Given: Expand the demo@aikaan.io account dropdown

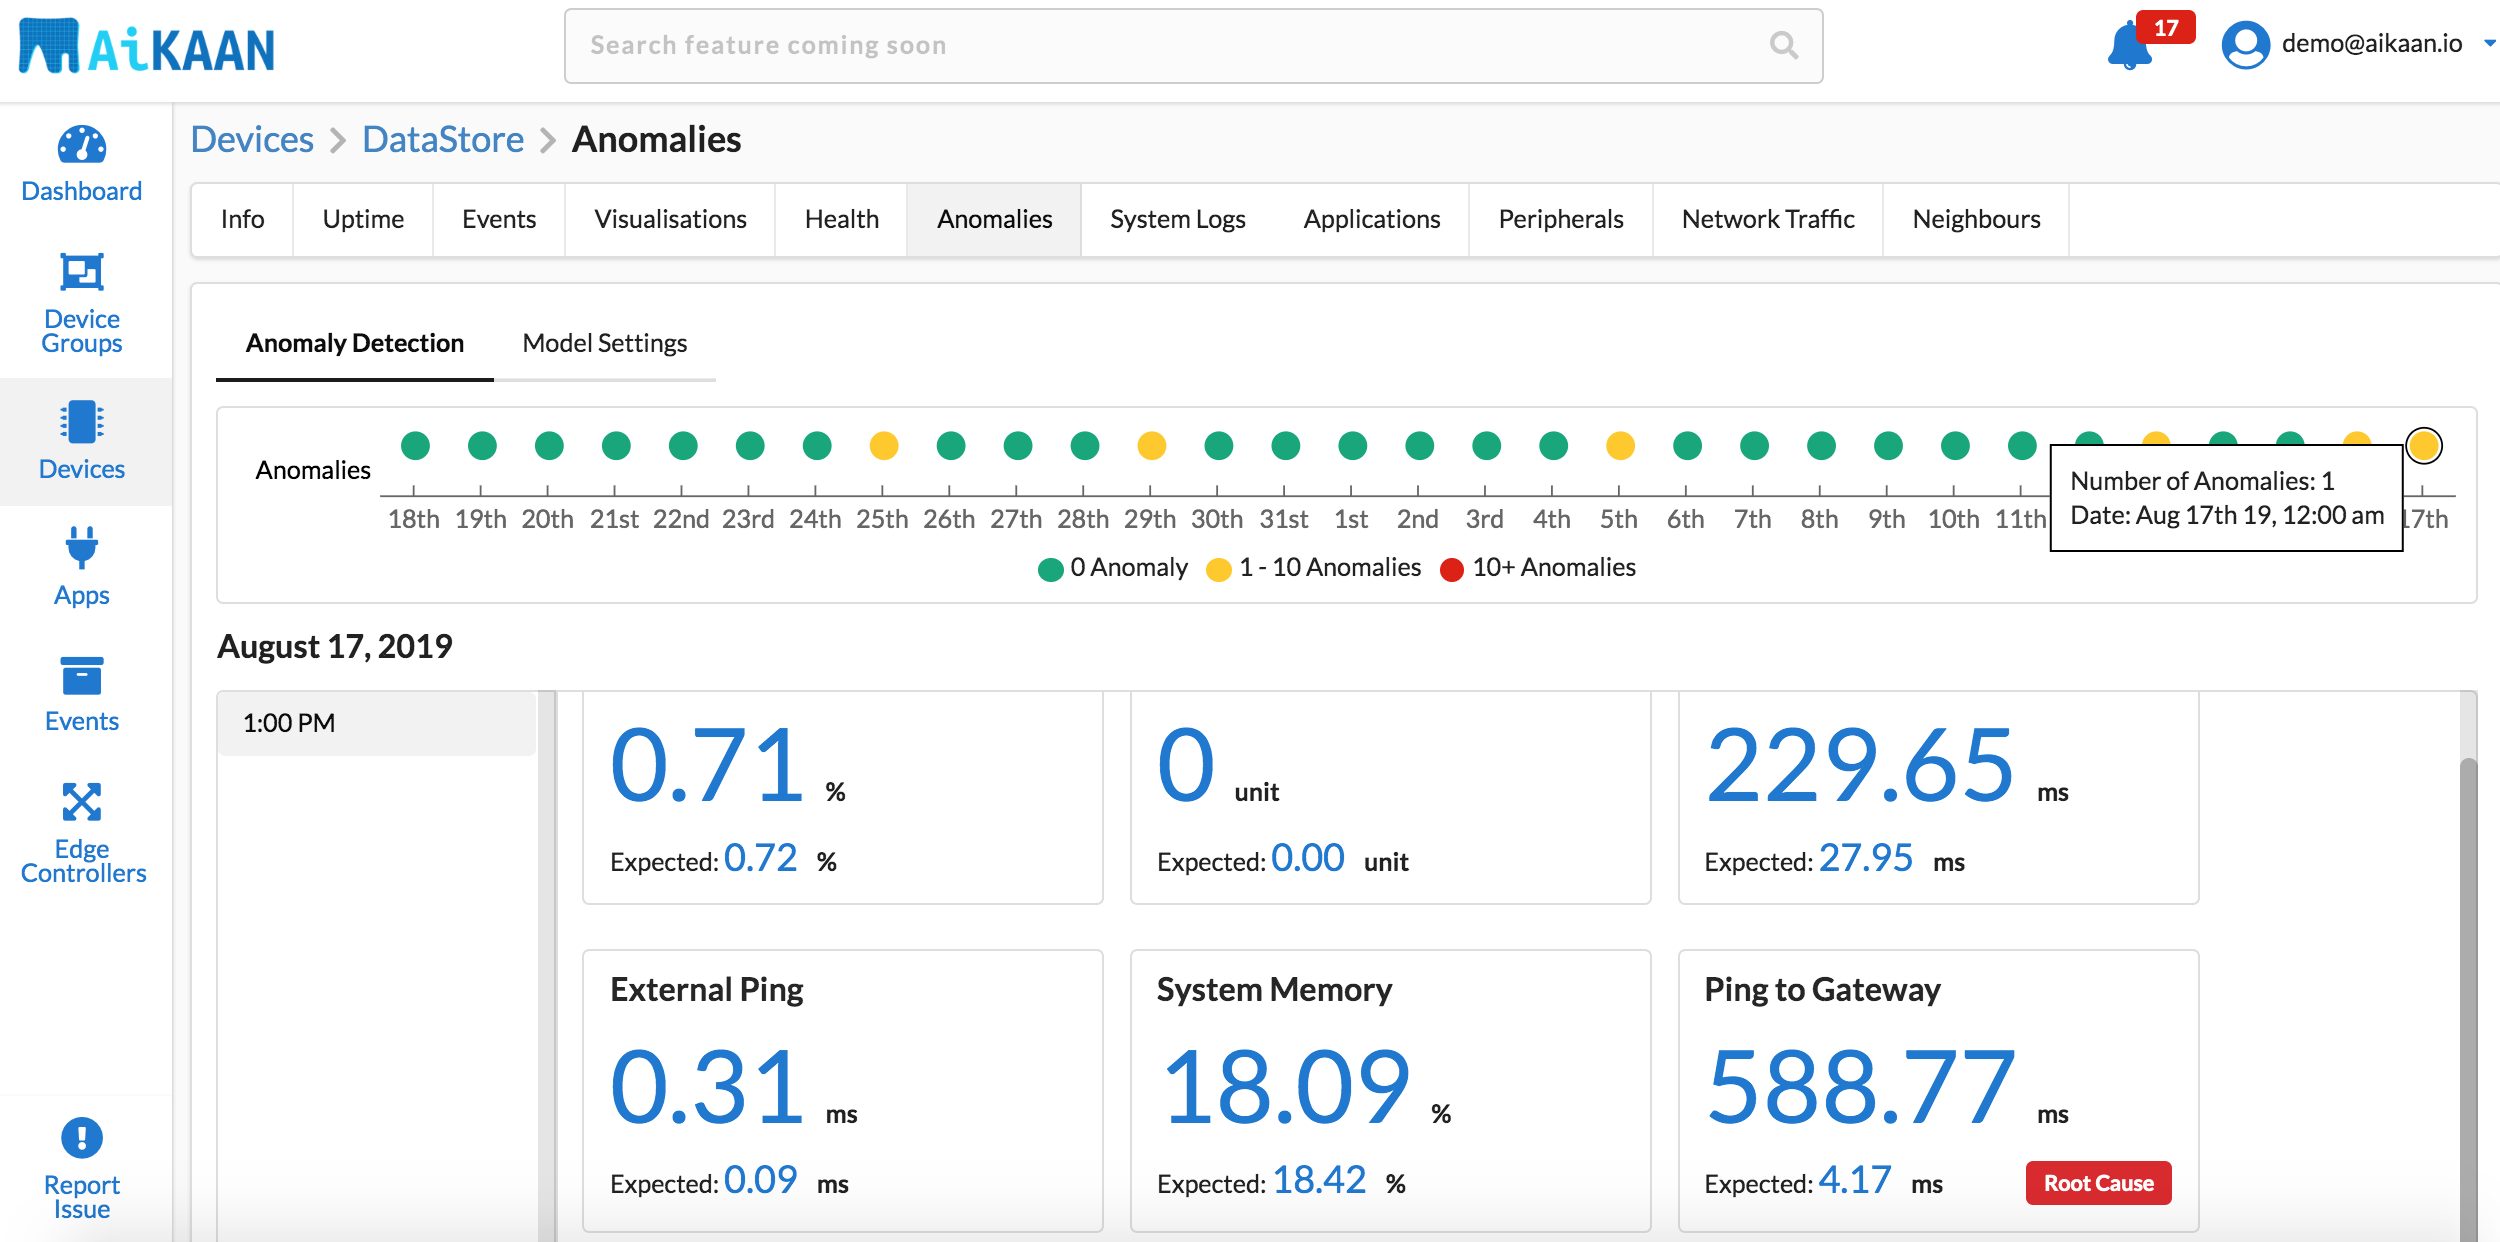Looking at the screenshot, I should (2489, 43).
